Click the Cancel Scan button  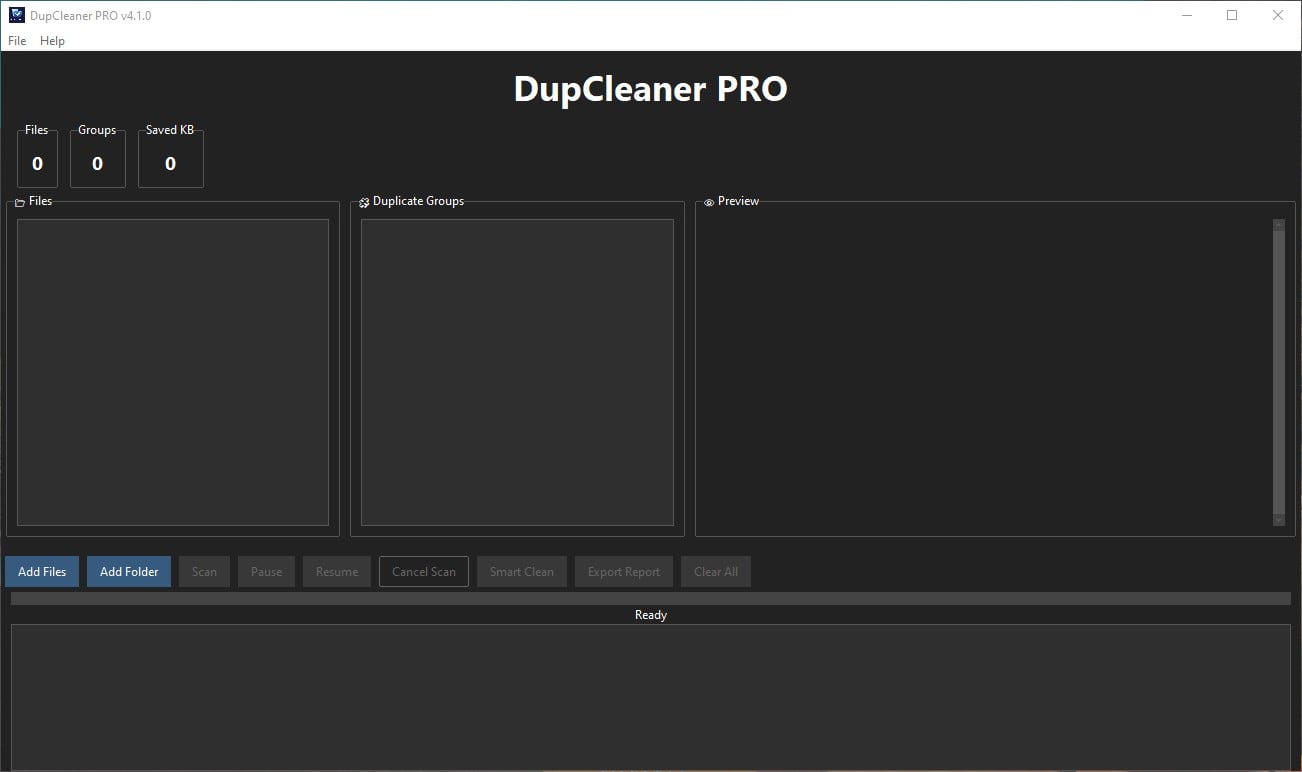pos(423,571)
